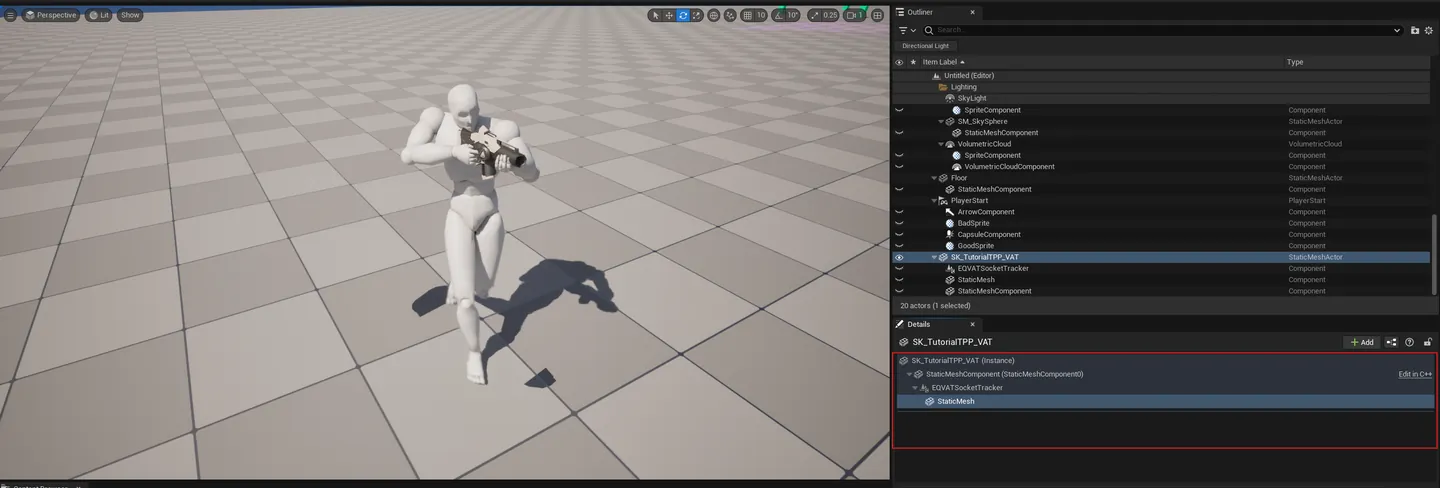Open the Outliner search options chevron
The image size is (1440, 488).
coord(1397,31)
